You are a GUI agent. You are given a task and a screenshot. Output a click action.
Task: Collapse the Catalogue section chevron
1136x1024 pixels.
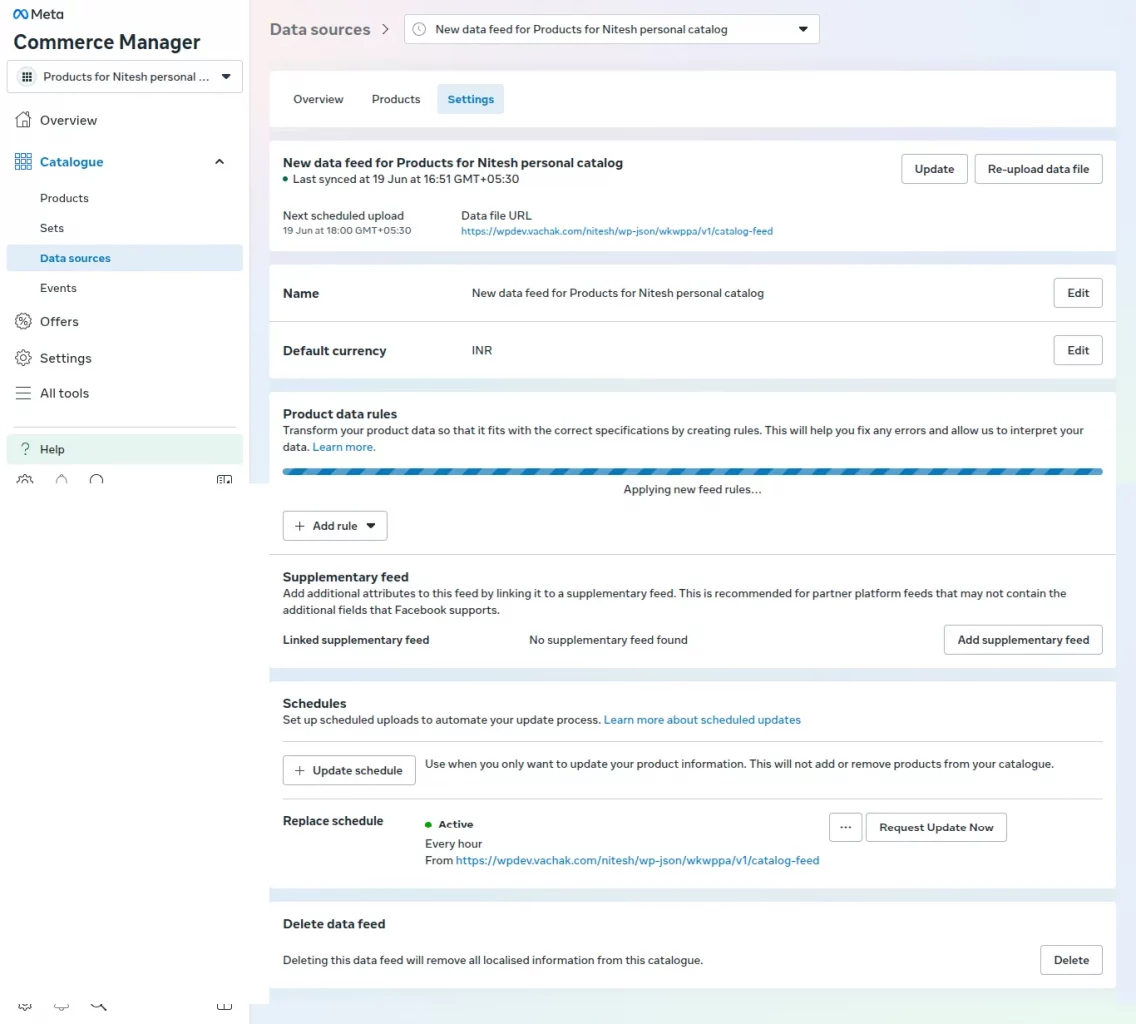click(x=220, y=162)
